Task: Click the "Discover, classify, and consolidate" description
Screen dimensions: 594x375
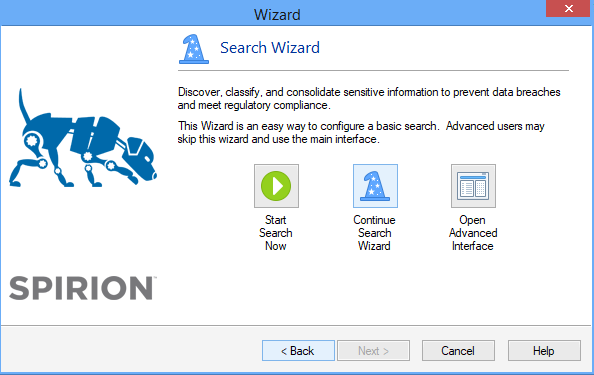Action: [369, 98]
